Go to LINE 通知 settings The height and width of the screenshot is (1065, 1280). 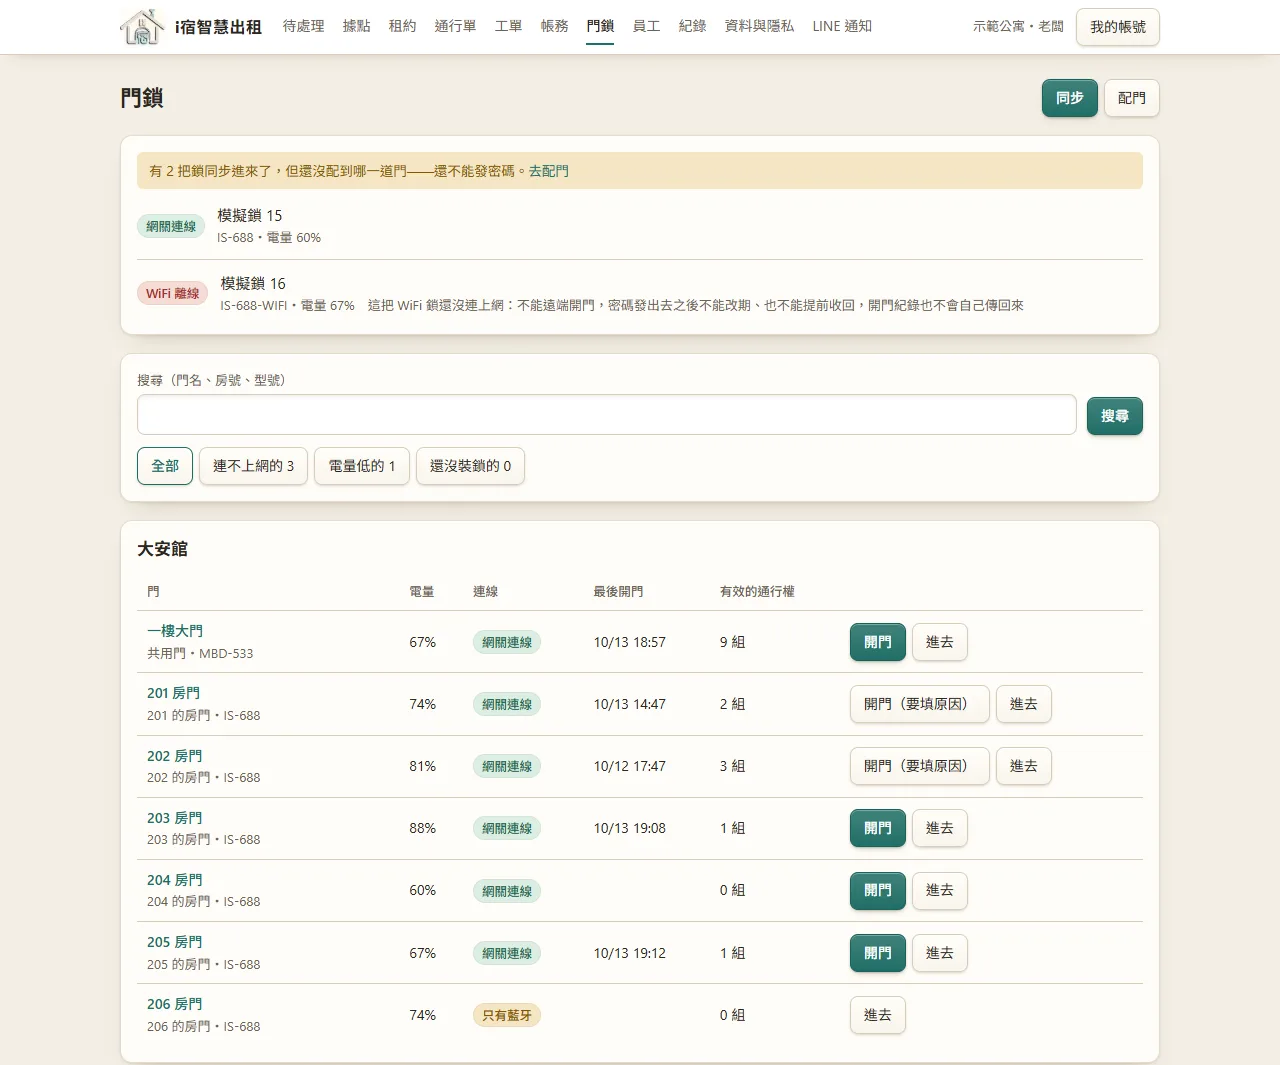tap(842, 26)
